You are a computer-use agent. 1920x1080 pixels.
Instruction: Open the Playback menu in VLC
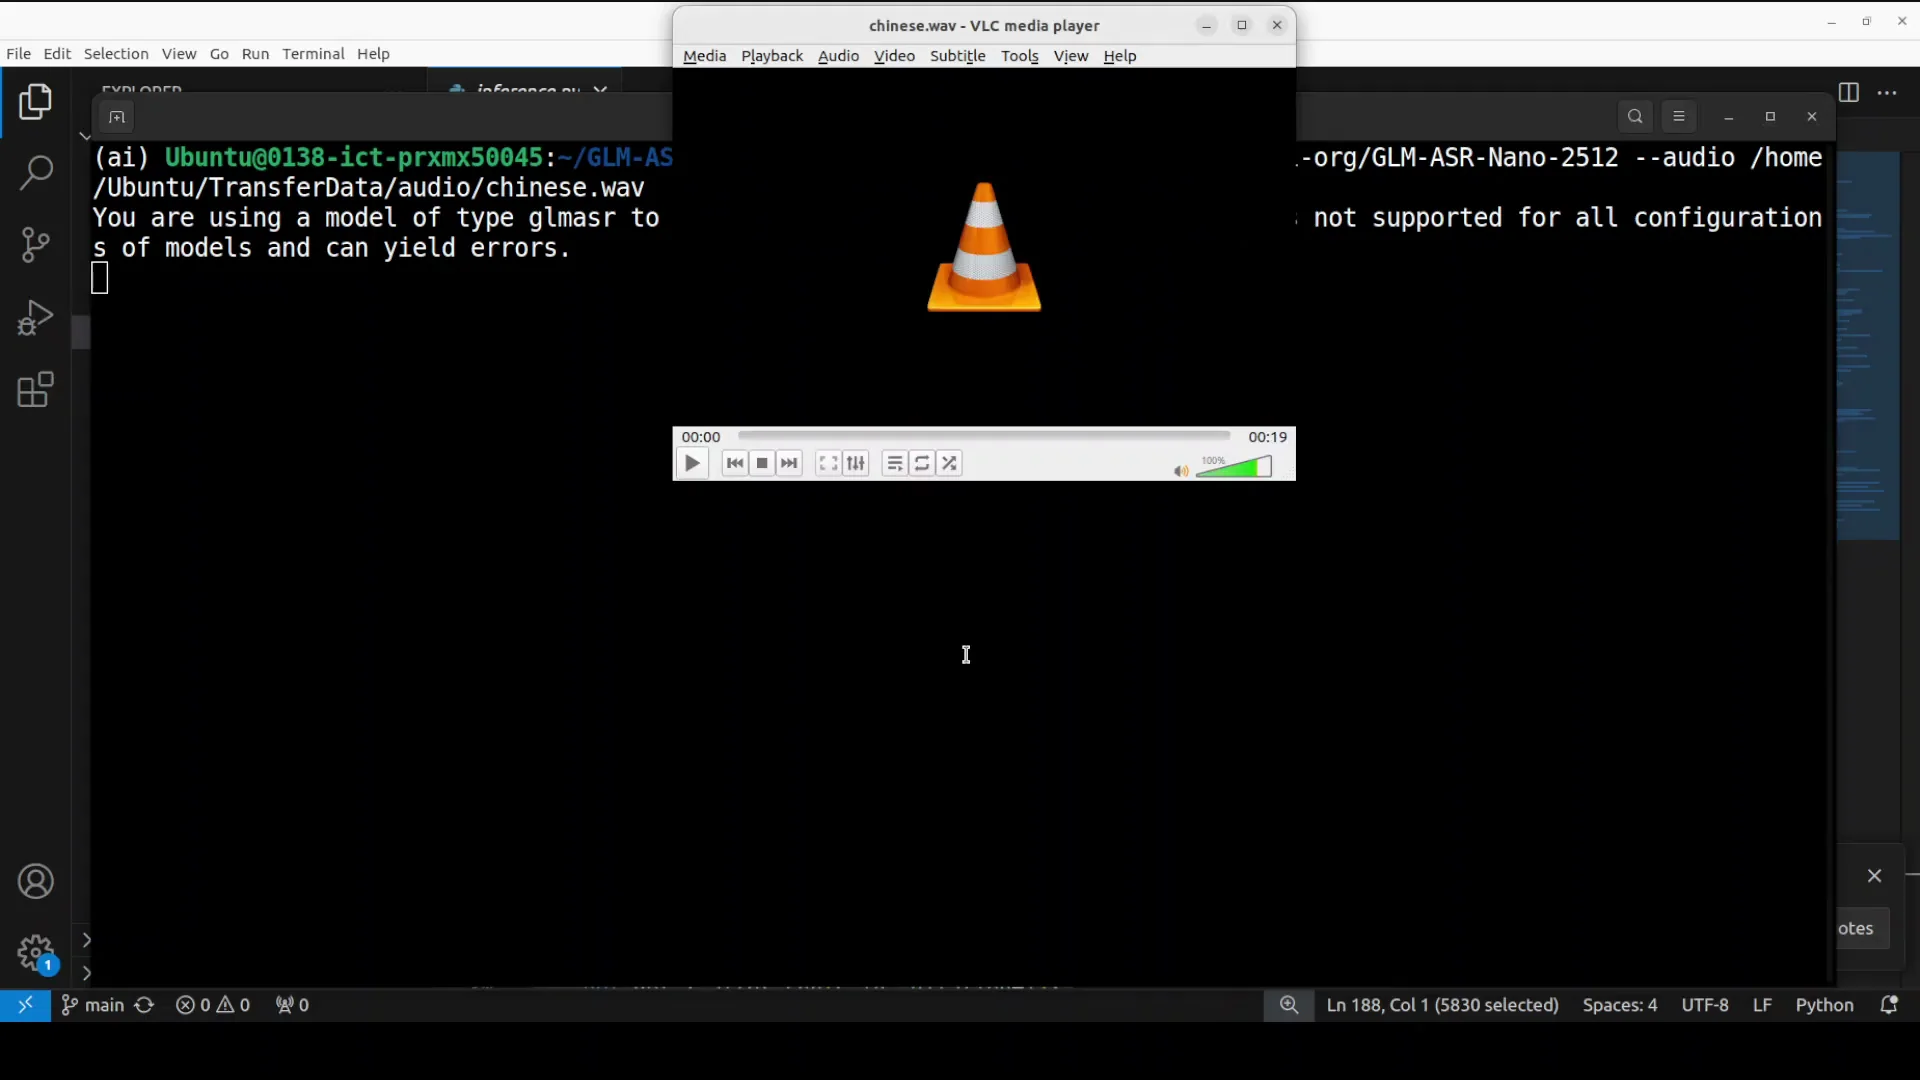[x=771, y=56]
